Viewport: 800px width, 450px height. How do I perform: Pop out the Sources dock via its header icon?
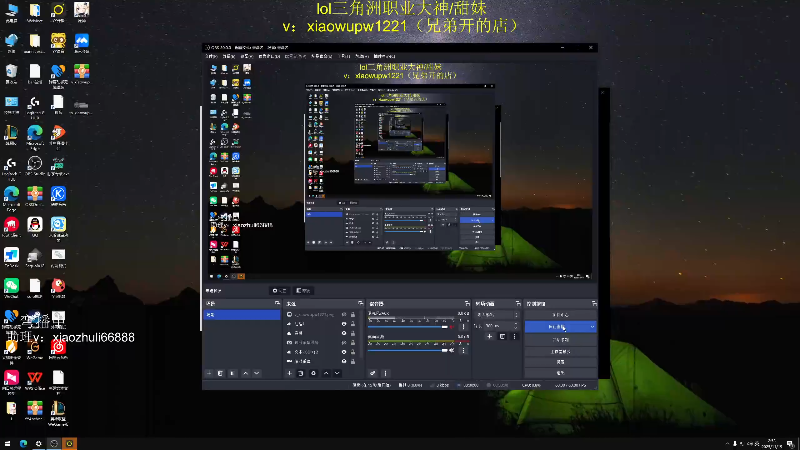360,304
